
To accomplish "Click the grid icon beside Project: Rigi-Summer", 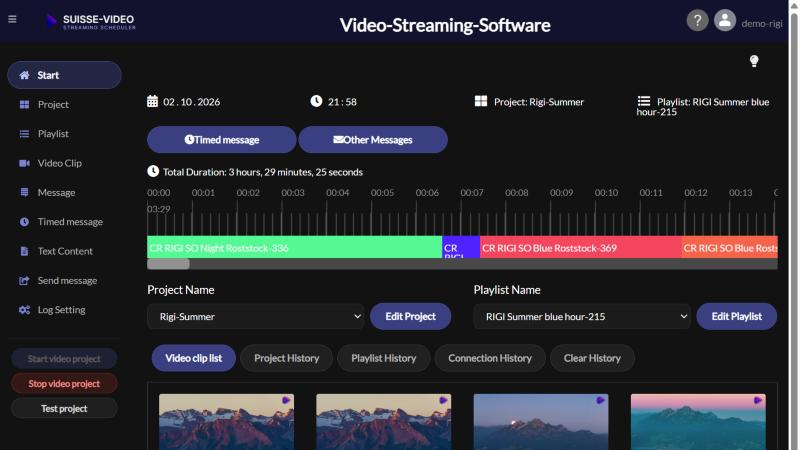I will [x=481, y=101].
